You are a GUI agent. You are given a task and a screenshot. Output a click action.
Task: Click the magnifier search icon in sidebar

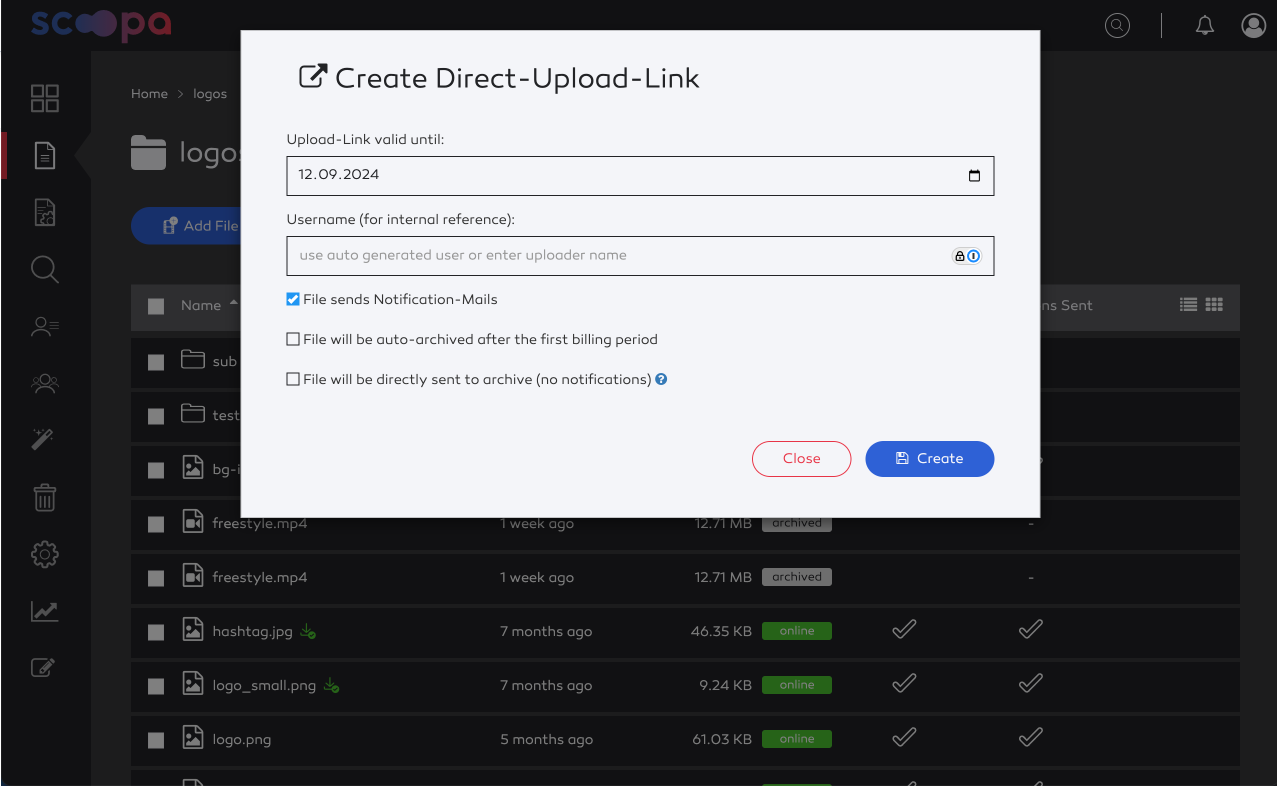[x=45, y=269]
